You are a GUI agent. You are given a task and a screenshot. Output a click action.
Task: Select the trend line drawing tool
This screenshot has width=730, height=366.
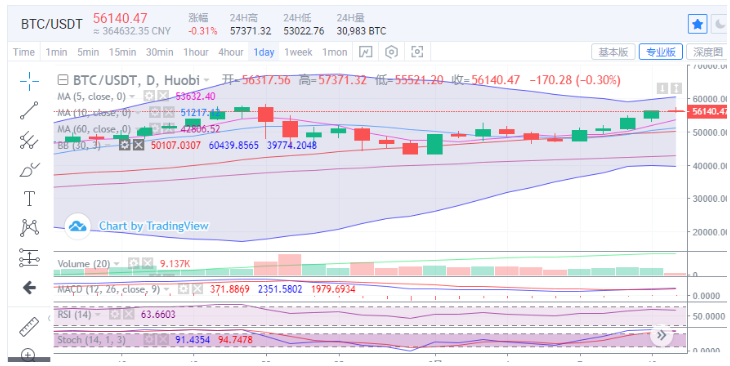click(29, 110)
